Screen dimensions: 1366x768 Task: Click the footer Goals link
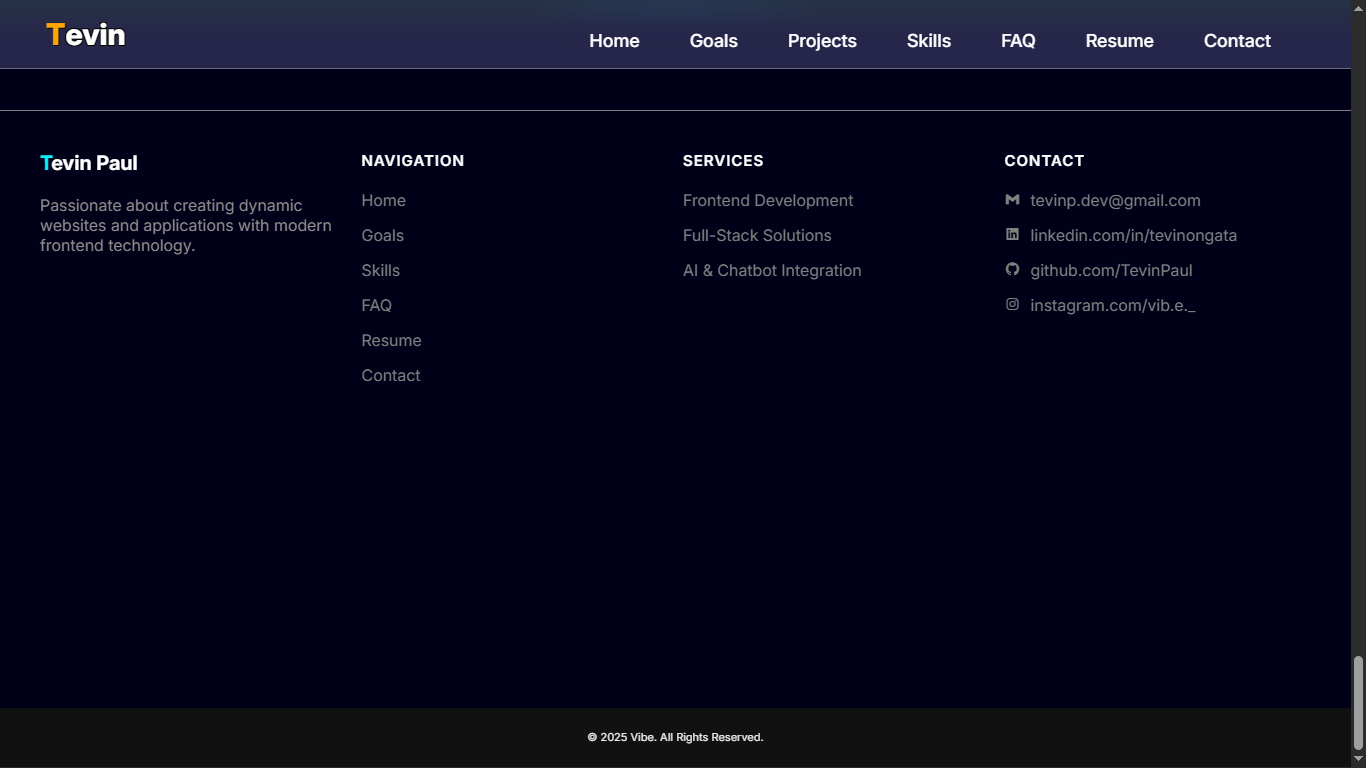[382, 236]
